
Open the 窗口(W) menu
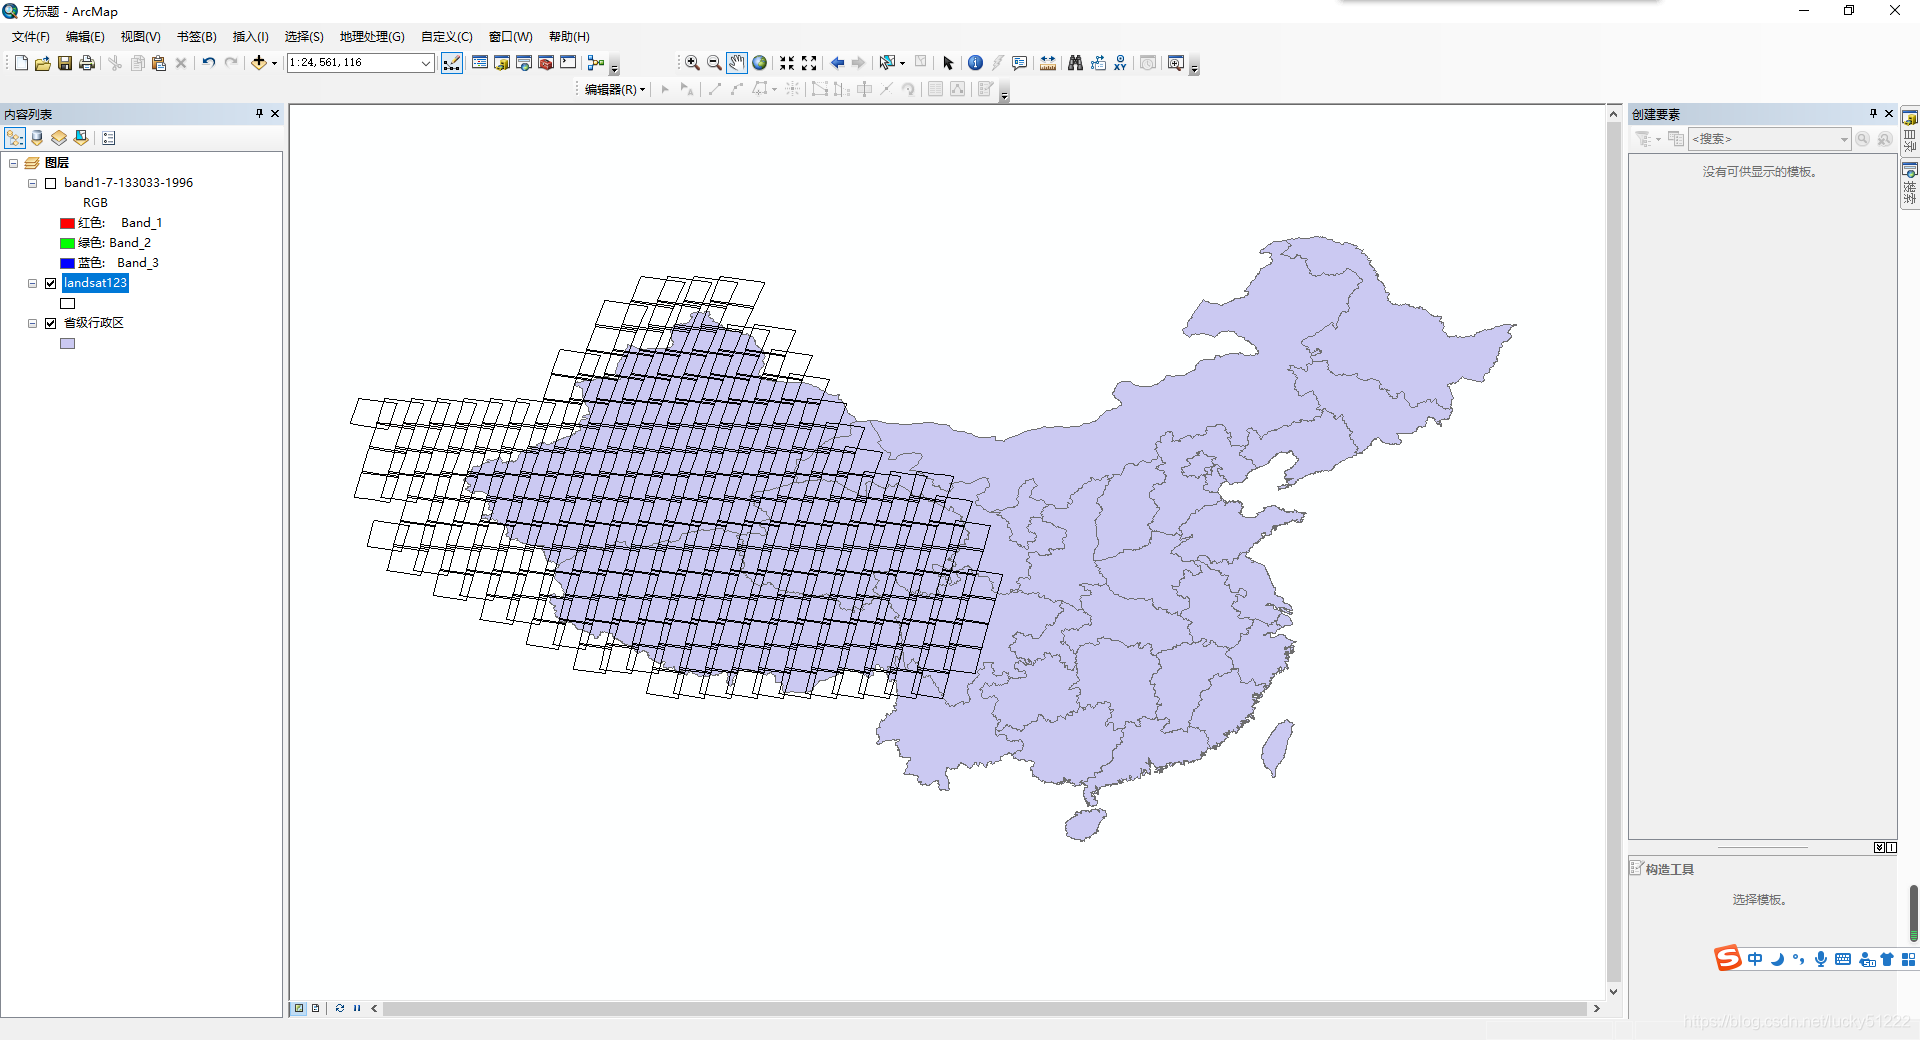tap(511, 37)
